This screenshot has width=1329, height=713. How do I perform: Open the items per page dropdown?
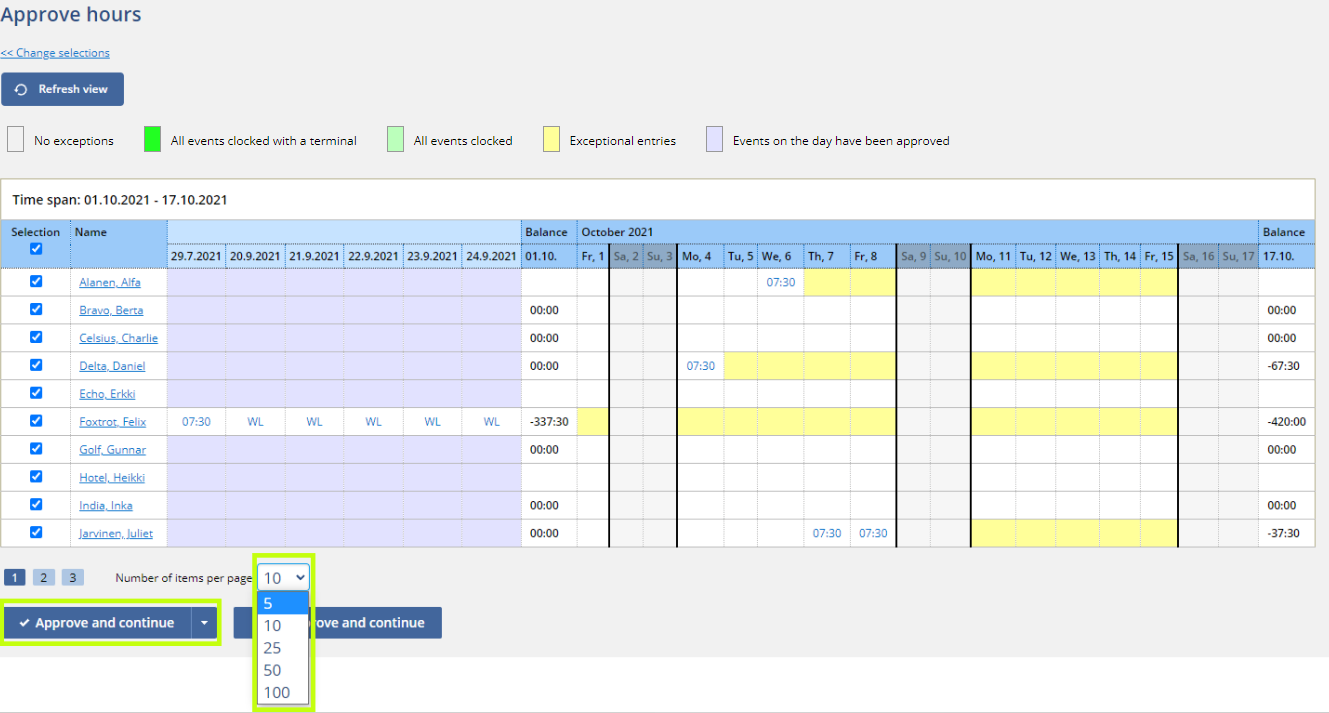point(282,576)
